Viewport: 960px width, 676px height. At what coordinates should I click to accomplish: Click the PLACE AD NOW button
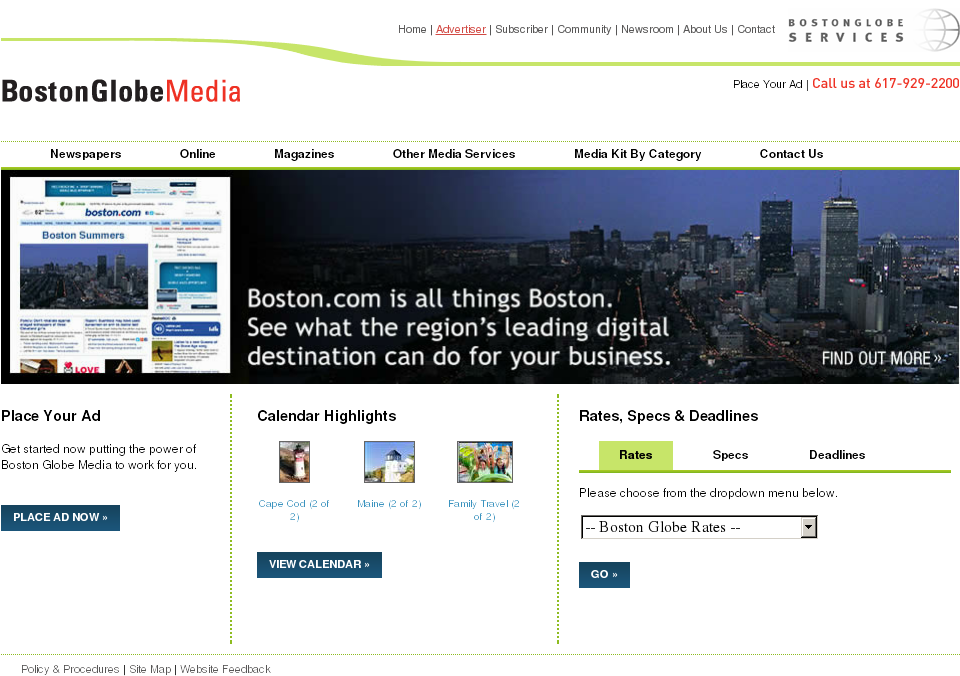(60, 517)
